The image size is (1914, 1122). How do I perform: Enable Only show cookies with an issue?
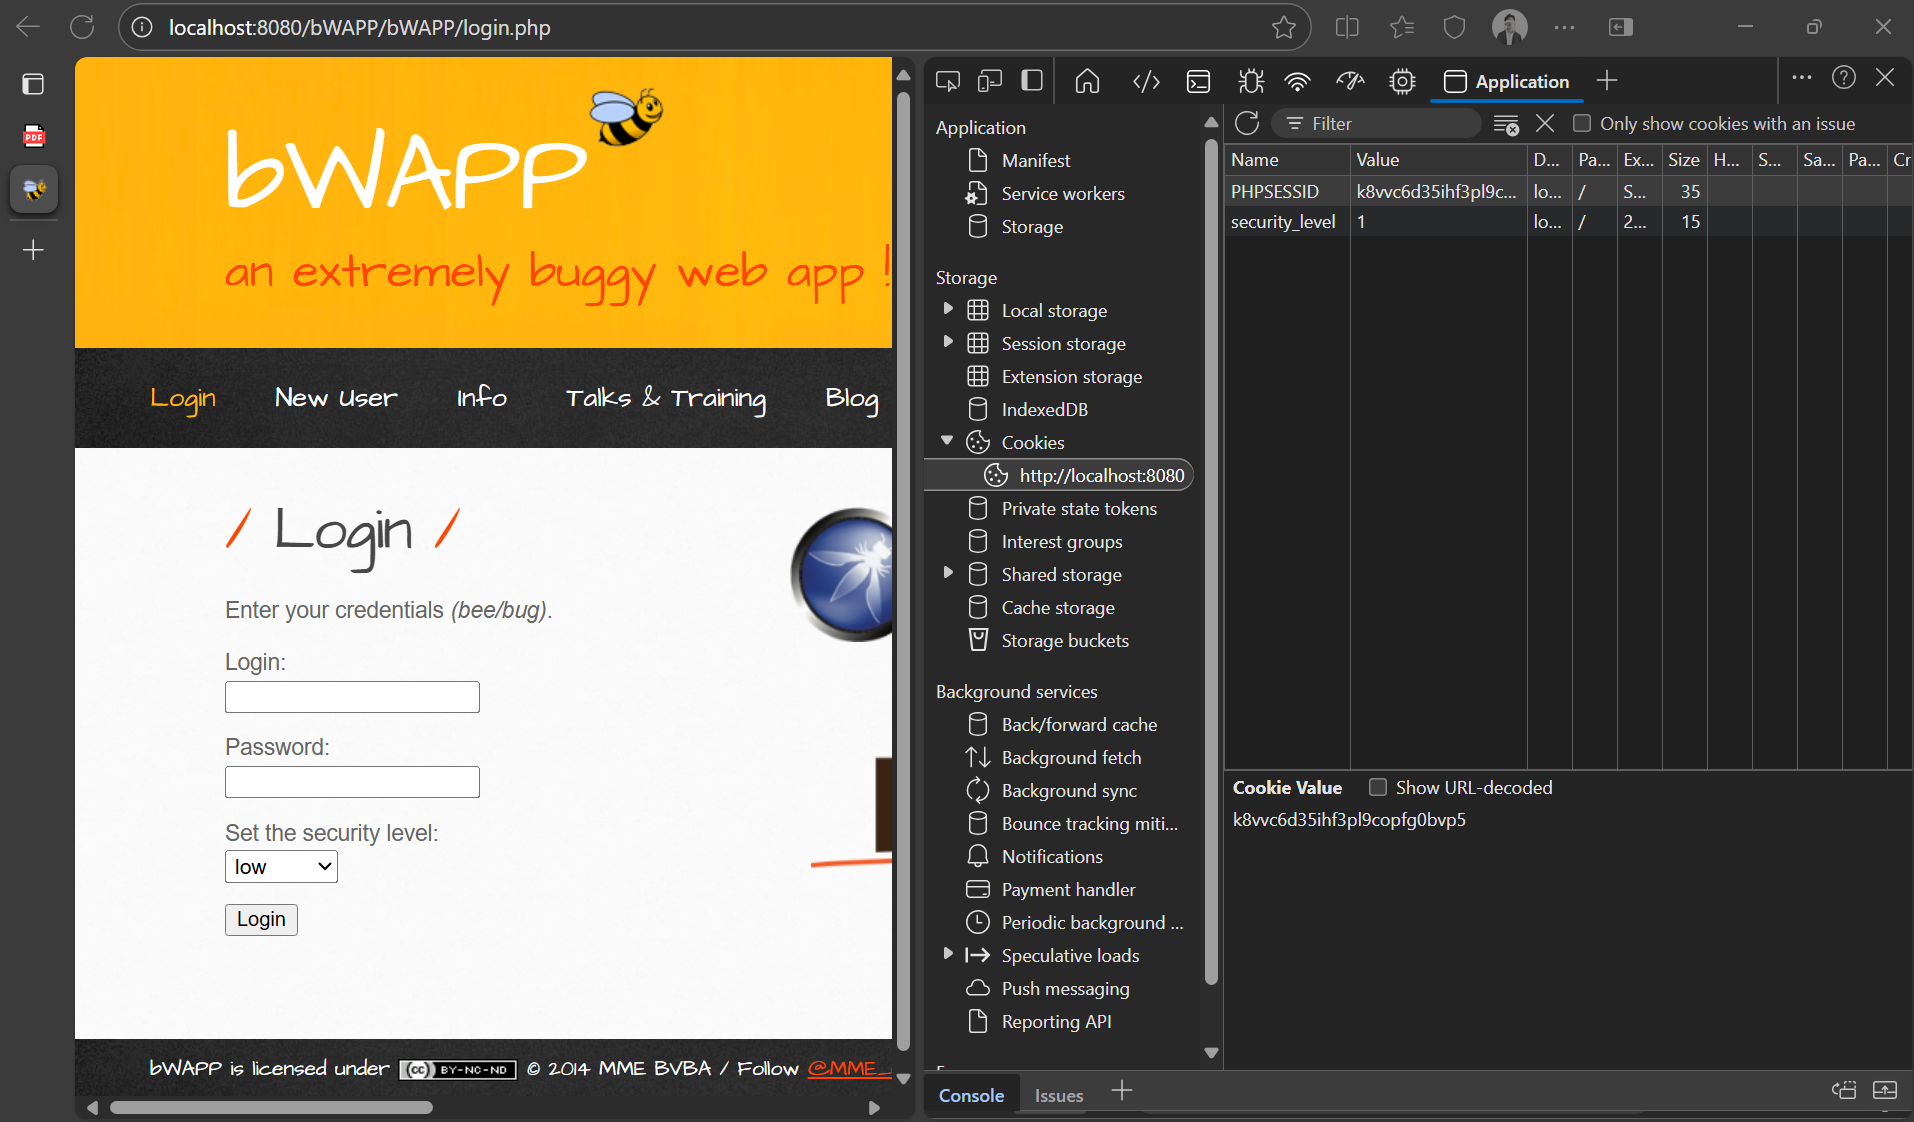point(1582,124)
